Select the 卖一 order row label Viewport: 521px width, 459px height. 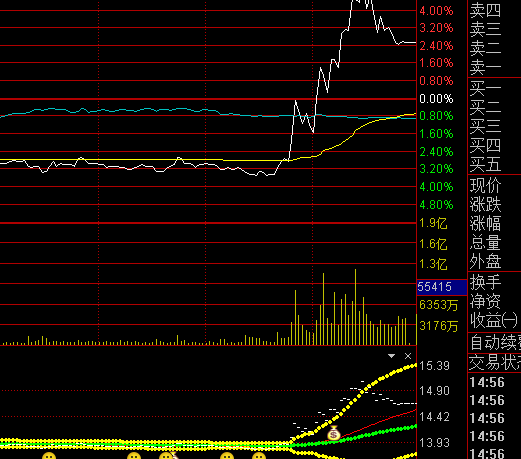[485, 68]
